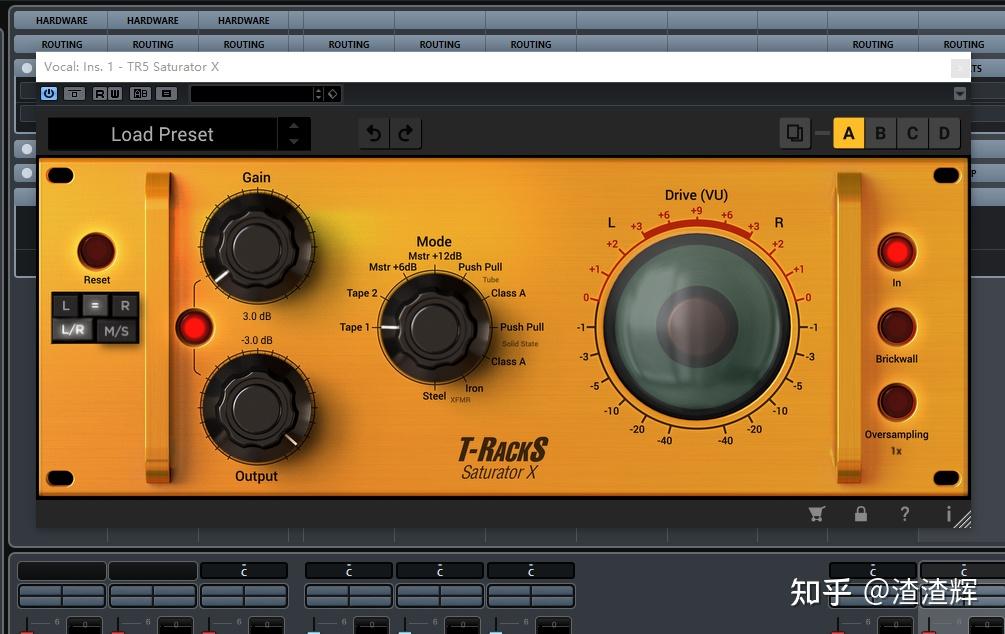This screenshot has width=1005, height=634.
Task: Switch A/B comparison setting icon
Action: coord(140,94)
